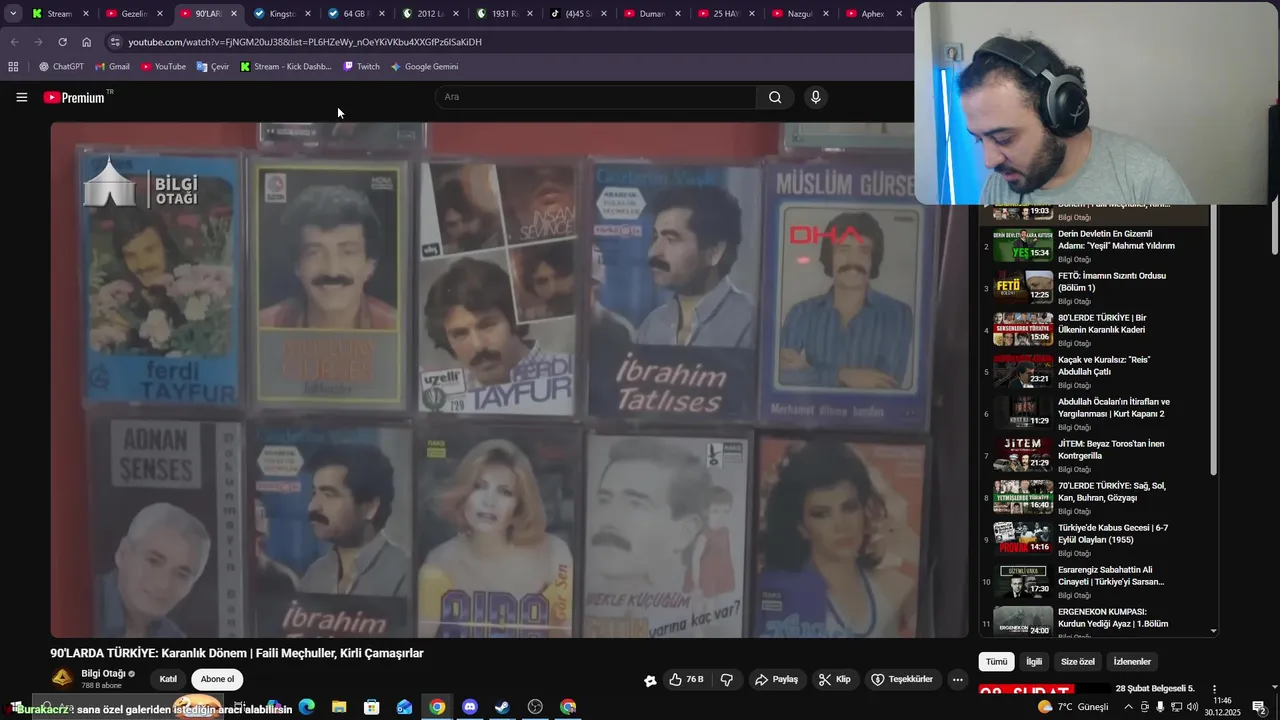Click in the Ara search field
Image resolution: width=1280 pixels, height=720 pixels.
596,97
